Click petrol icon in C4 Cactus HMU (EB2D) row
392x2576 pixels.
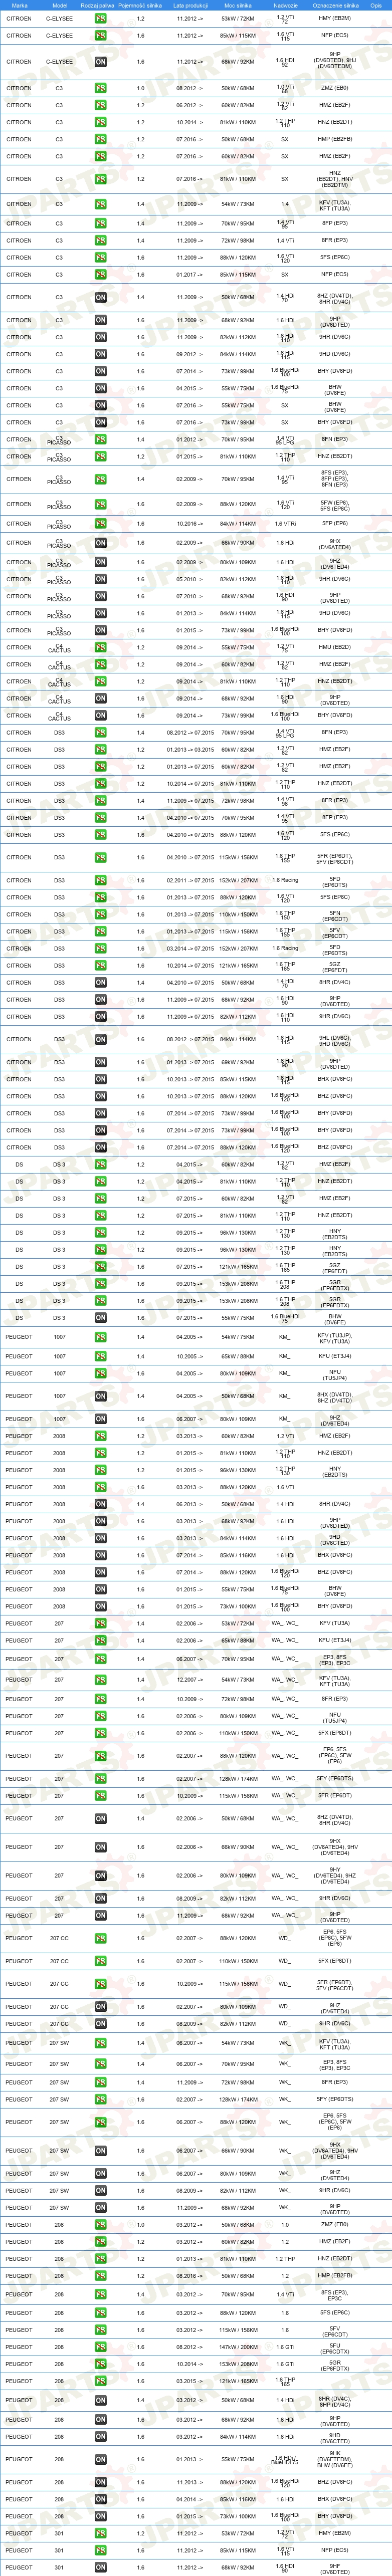100,648
